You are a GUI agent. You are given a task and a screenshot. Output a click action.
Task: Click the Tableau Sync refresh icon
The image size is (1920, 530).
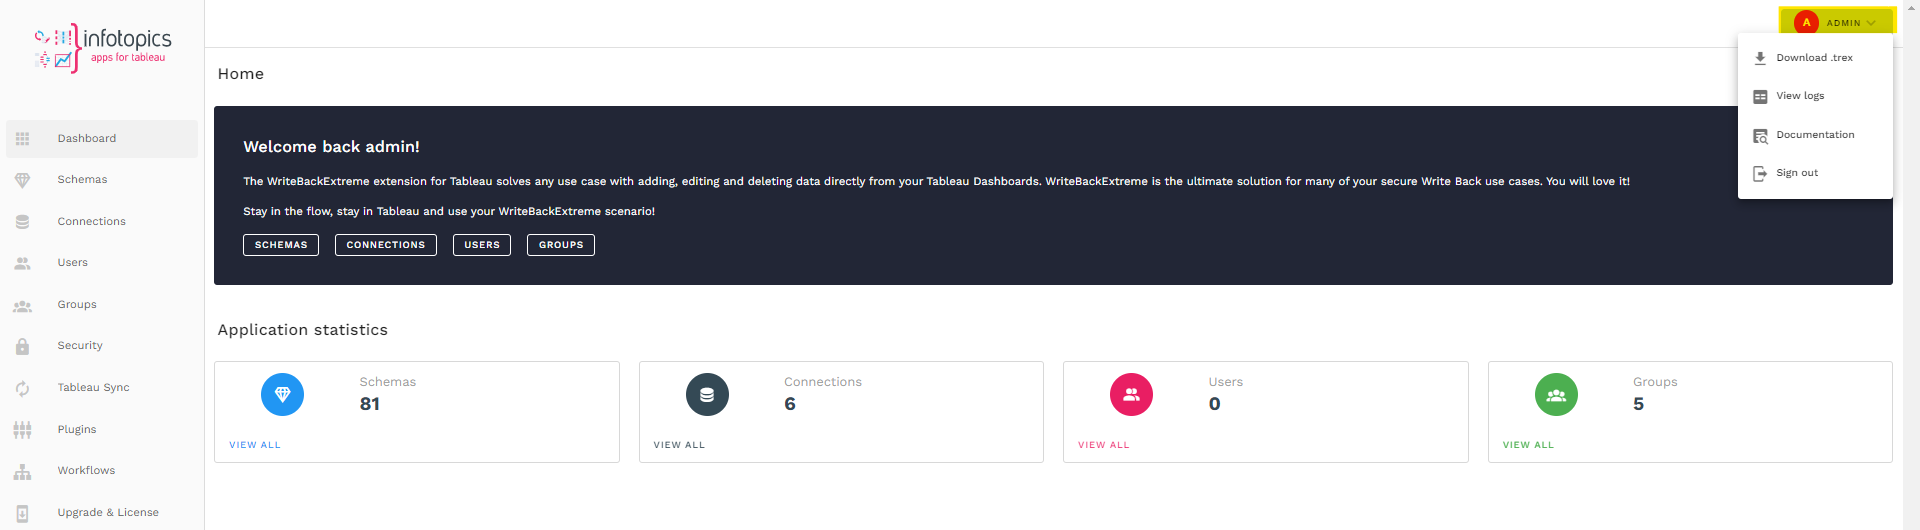[x=22, y=388]
